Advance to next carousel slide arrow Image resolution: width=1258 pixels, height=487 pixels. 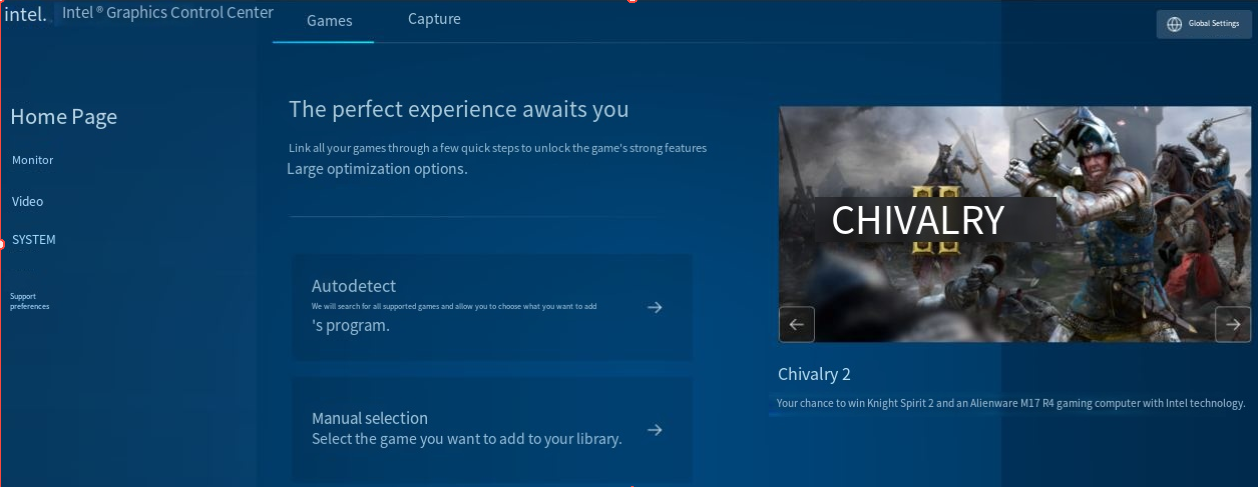(x=1233, y=324)
